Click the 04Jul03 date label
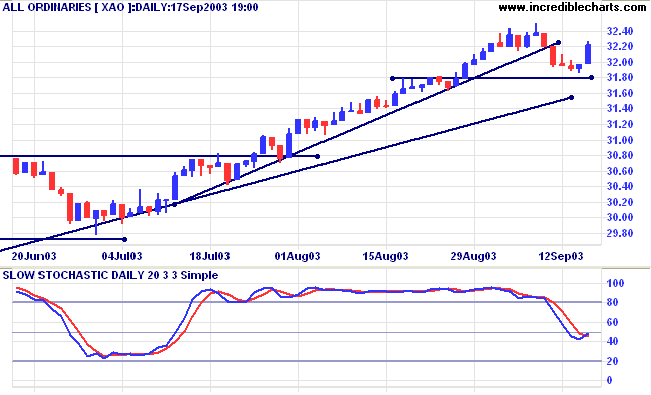Screen dimensions: 651x395 point(122,256)
